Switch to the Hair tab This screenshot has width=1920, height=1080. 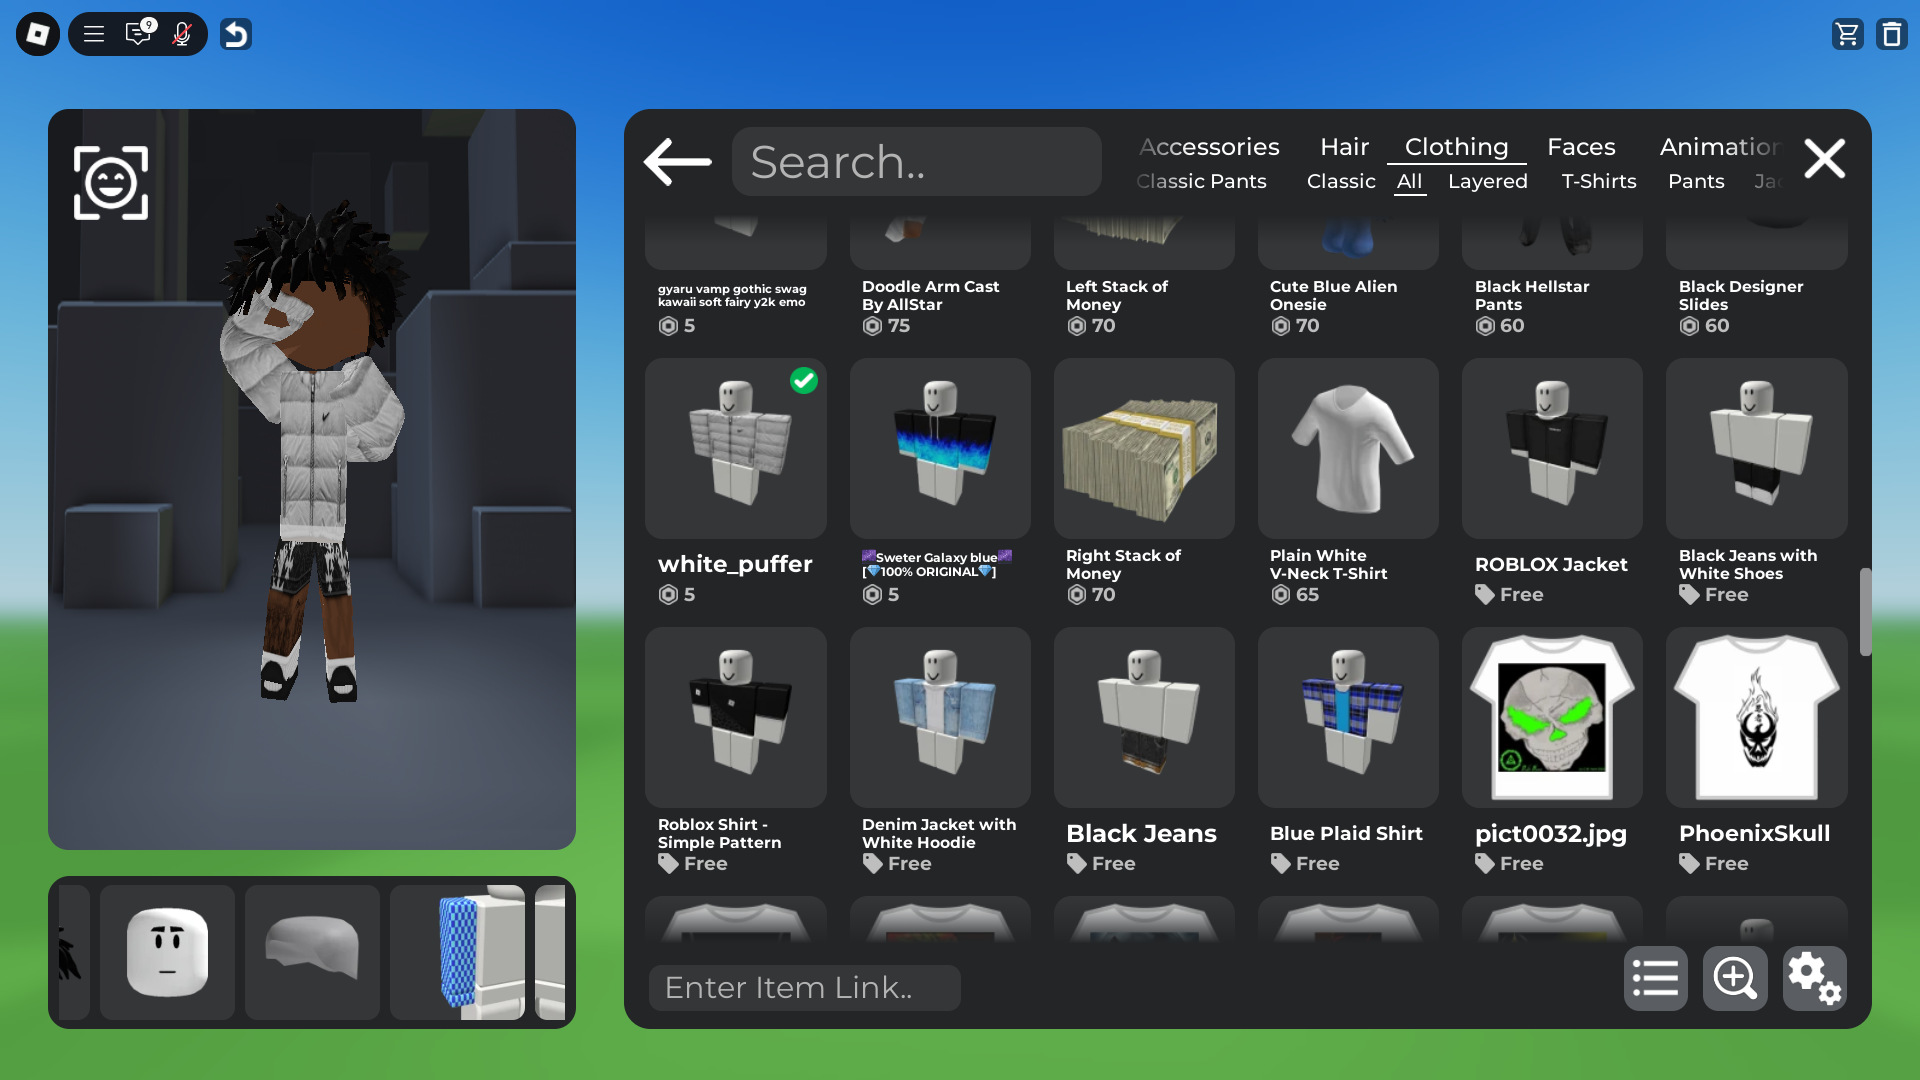pyautogui.click(x=1344, y=147)
